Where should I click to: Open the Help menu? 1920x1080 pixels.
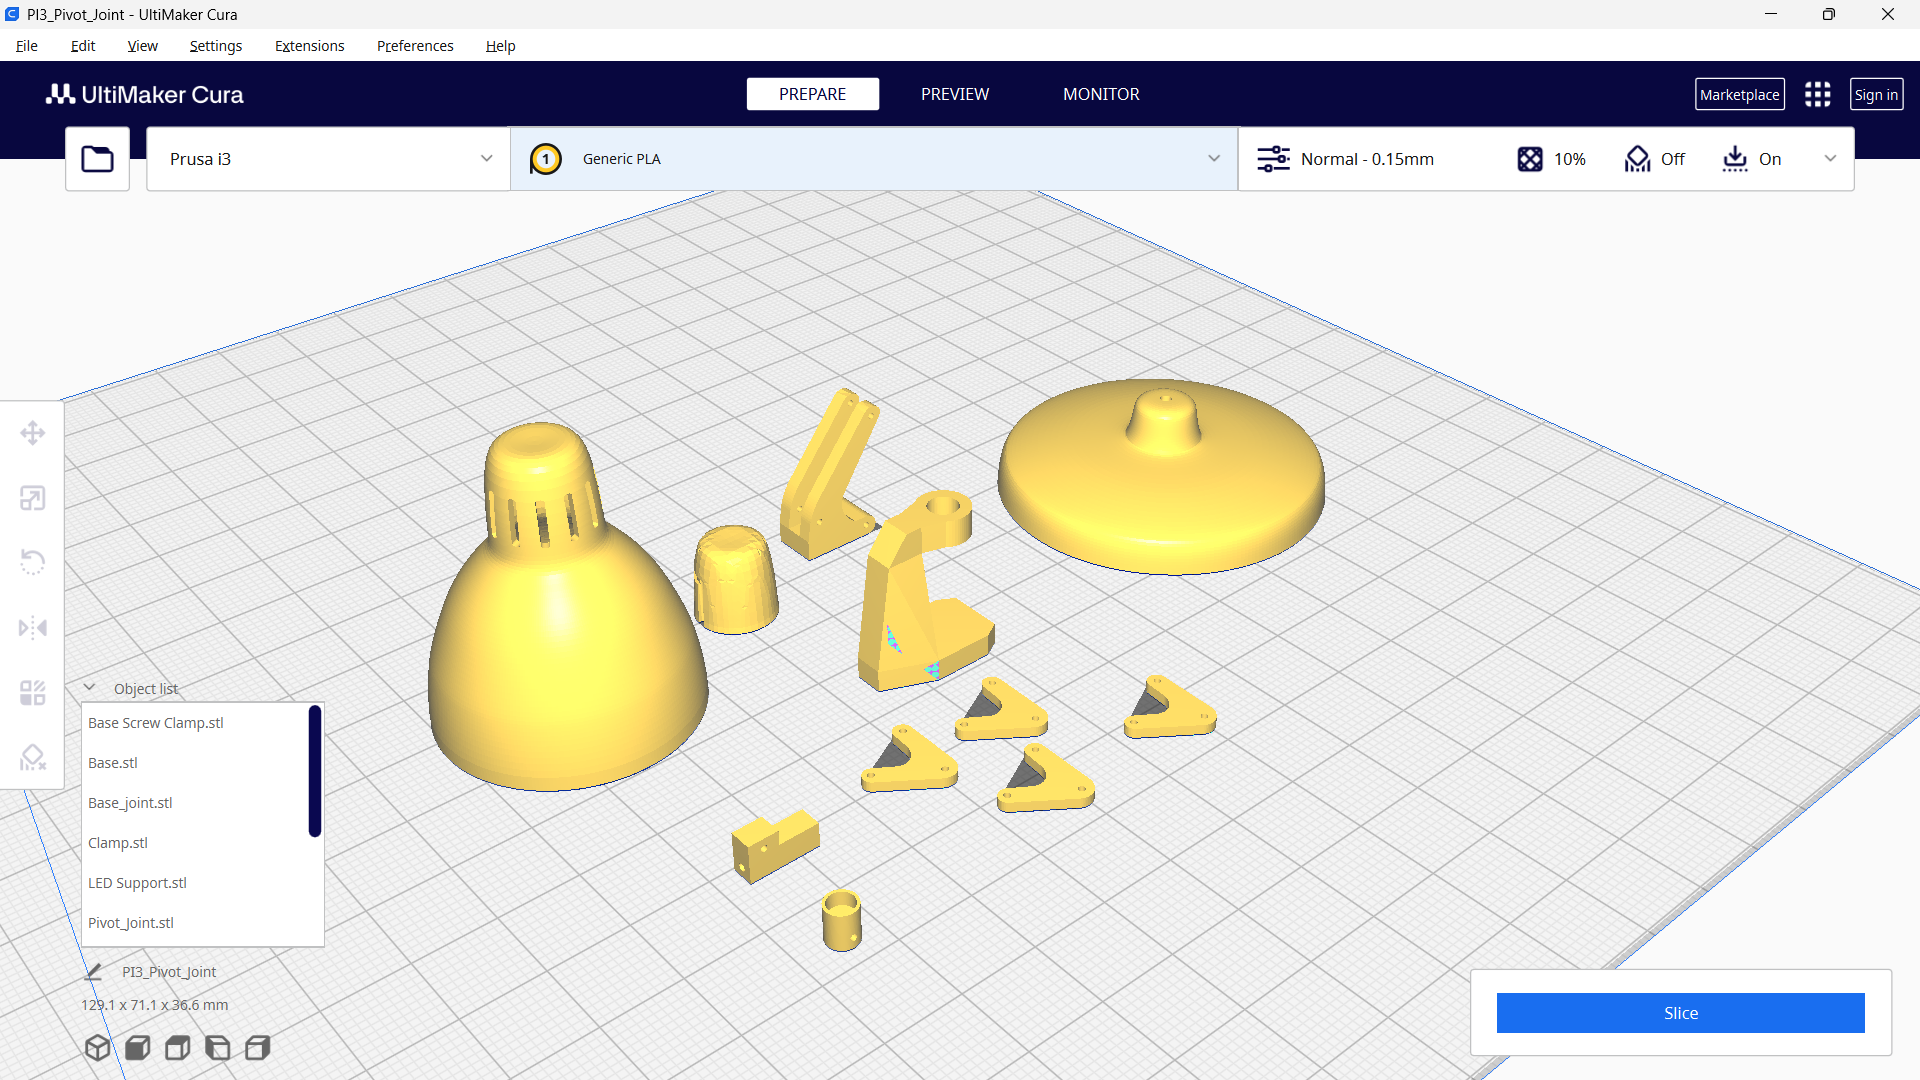(x=500, y=46)
